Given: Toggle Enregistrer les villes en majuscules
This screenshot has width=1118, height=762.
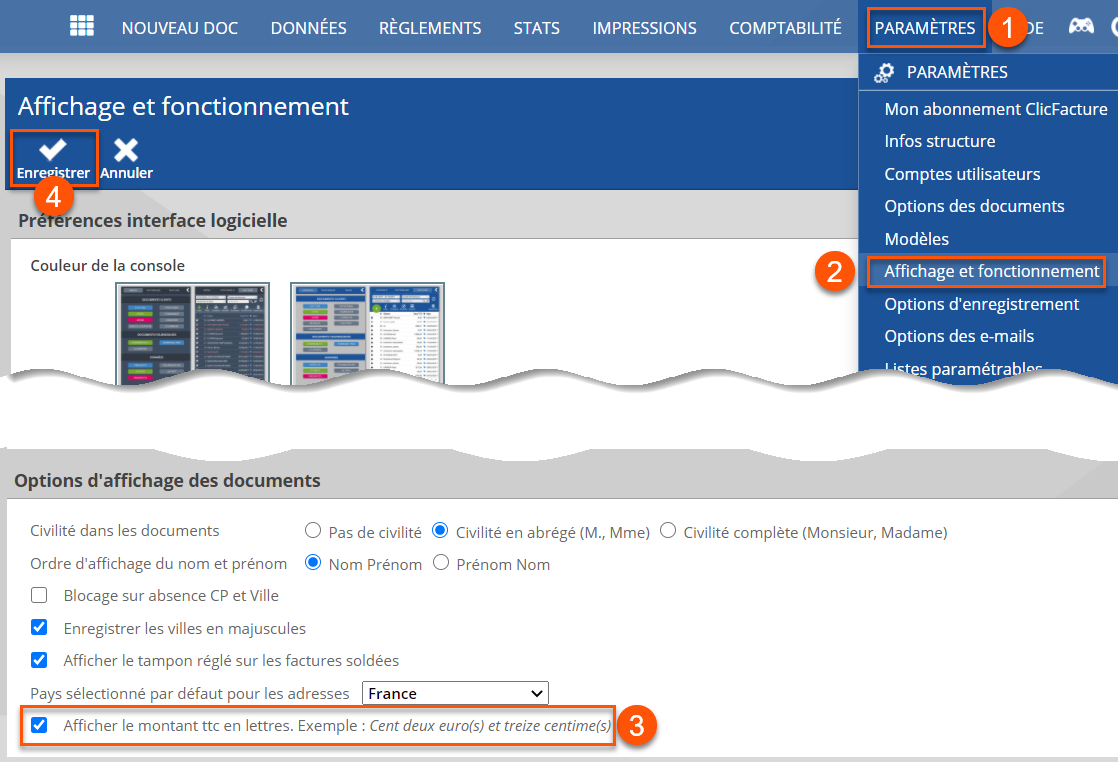Looking at the screenshot, I should click(x=39, y=627).
